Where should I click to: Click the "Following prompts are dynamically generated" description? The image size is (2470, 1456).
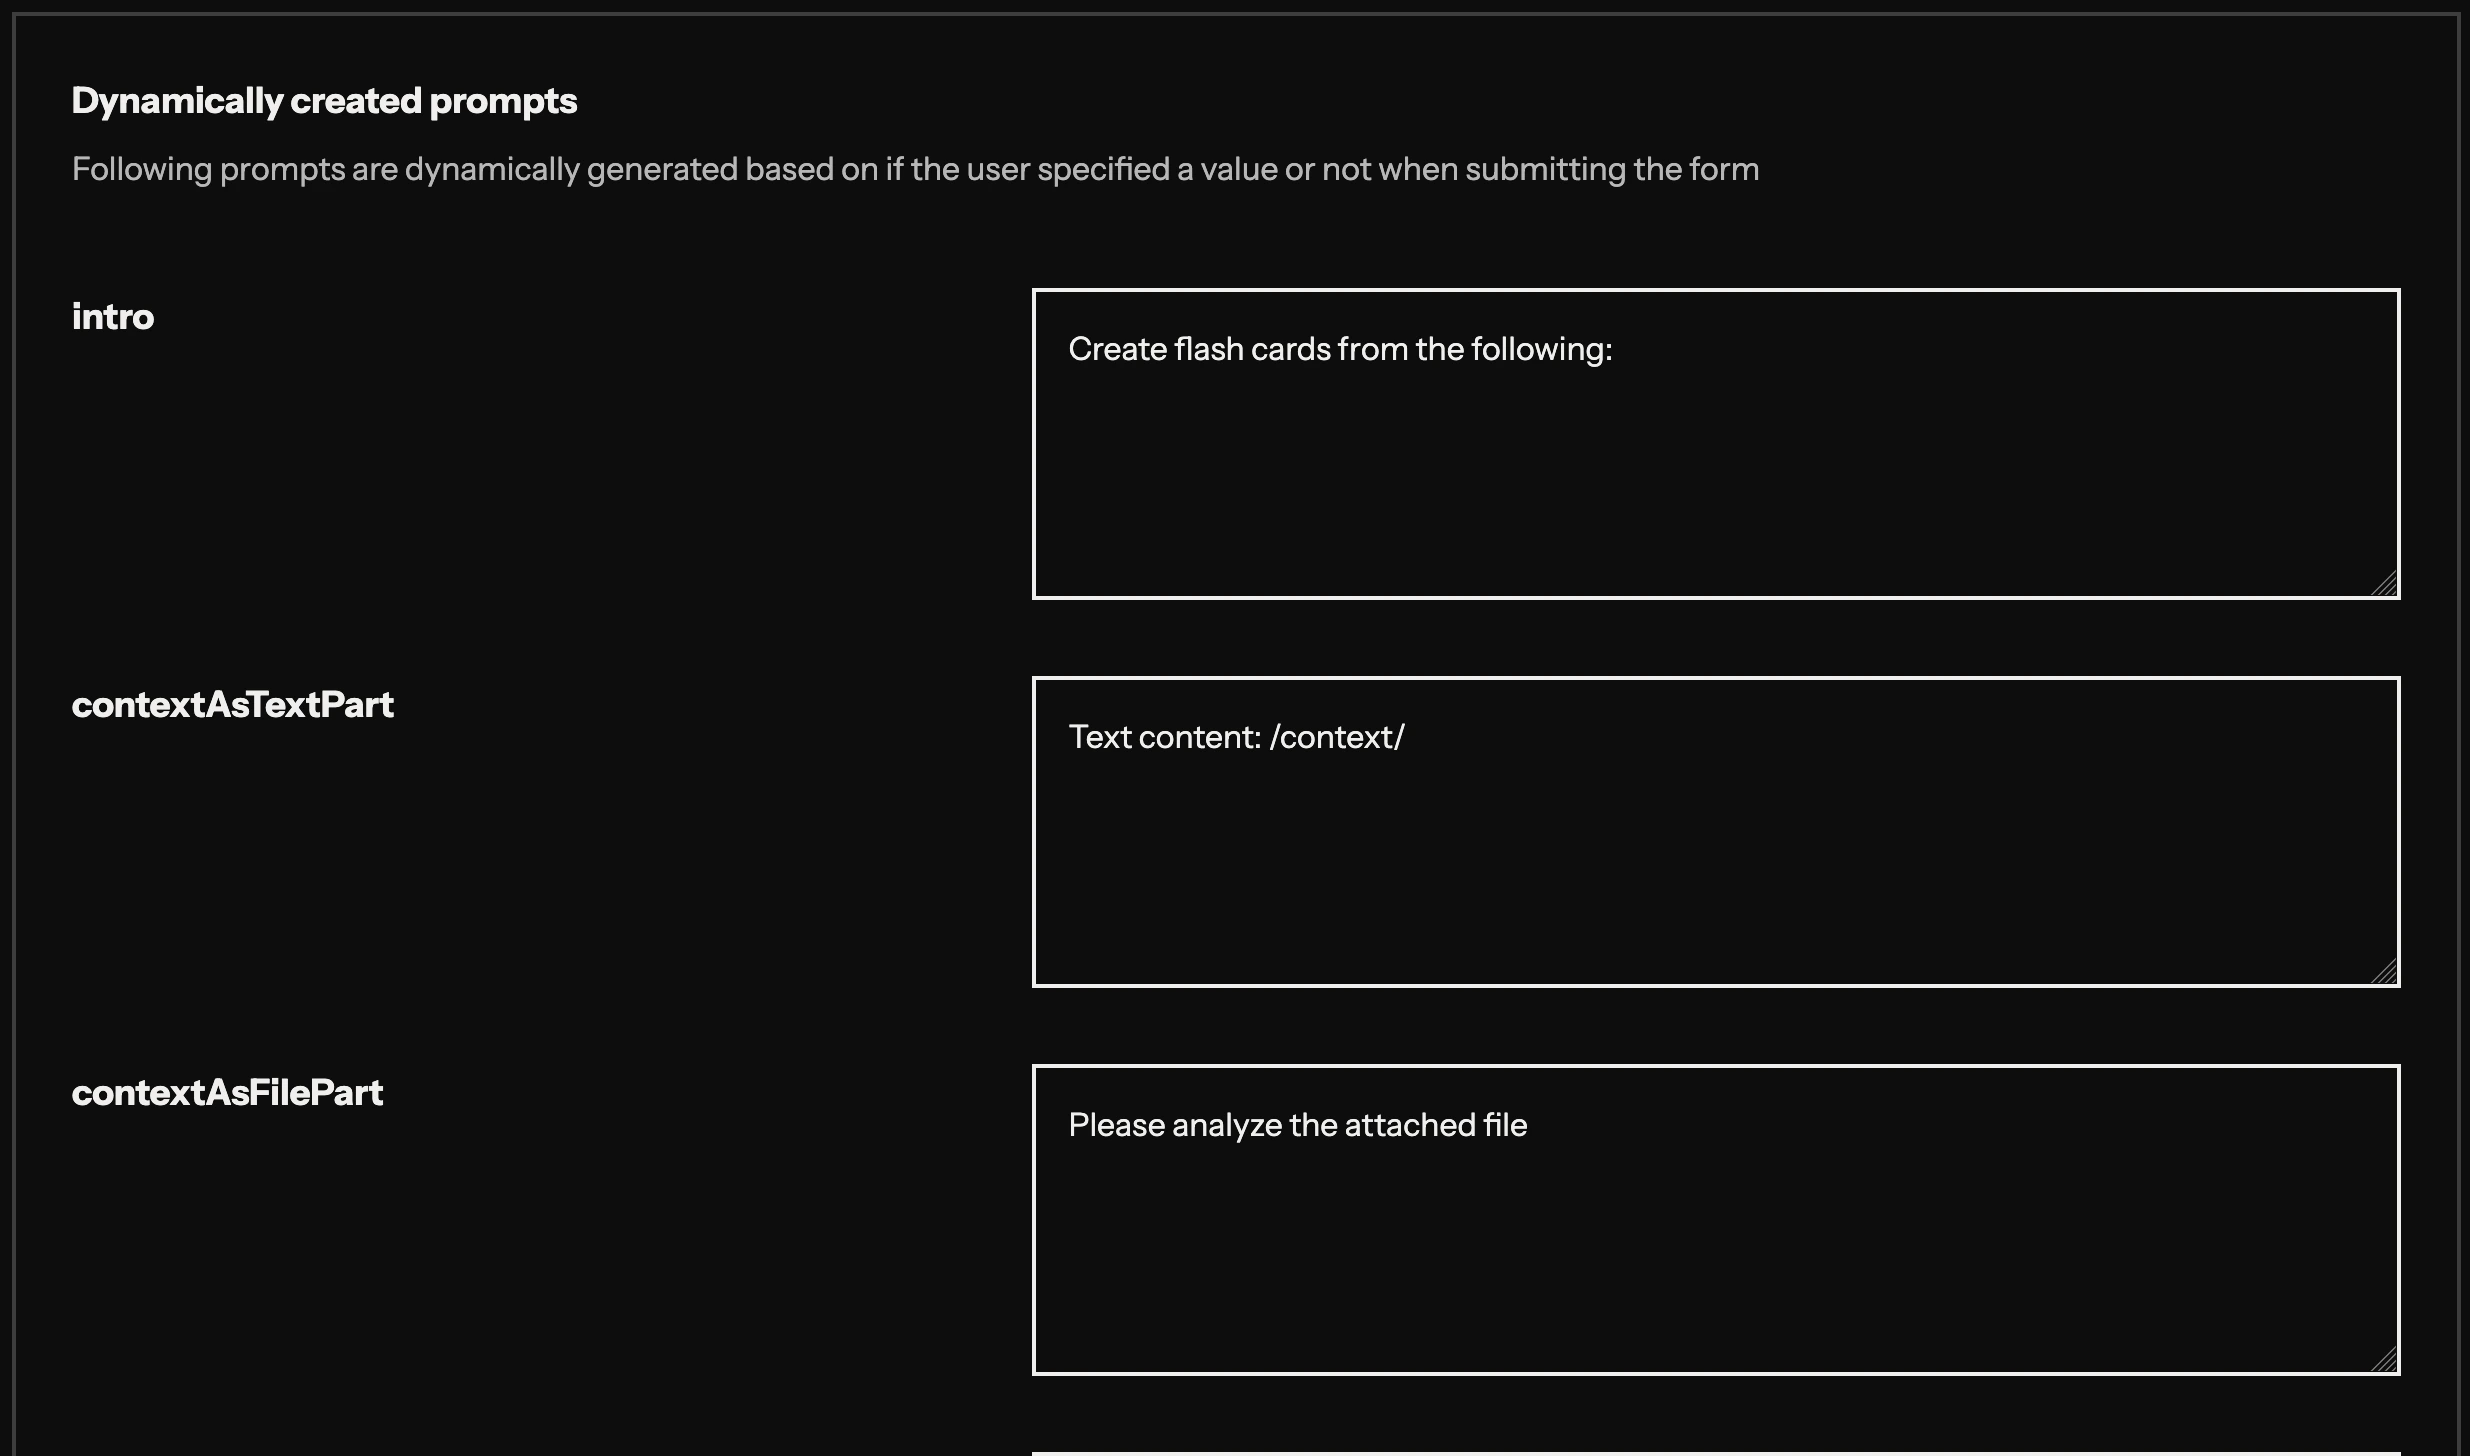click(x=915, y=169)
